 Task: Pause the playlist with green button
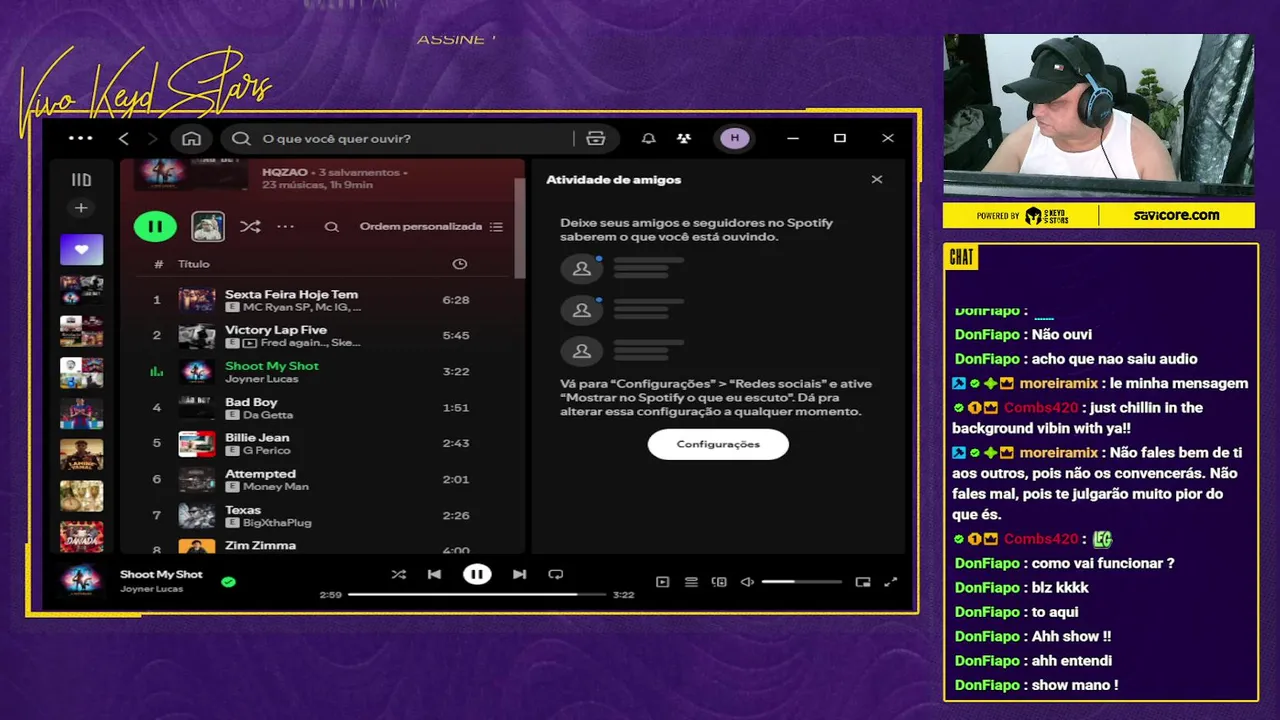155,226
